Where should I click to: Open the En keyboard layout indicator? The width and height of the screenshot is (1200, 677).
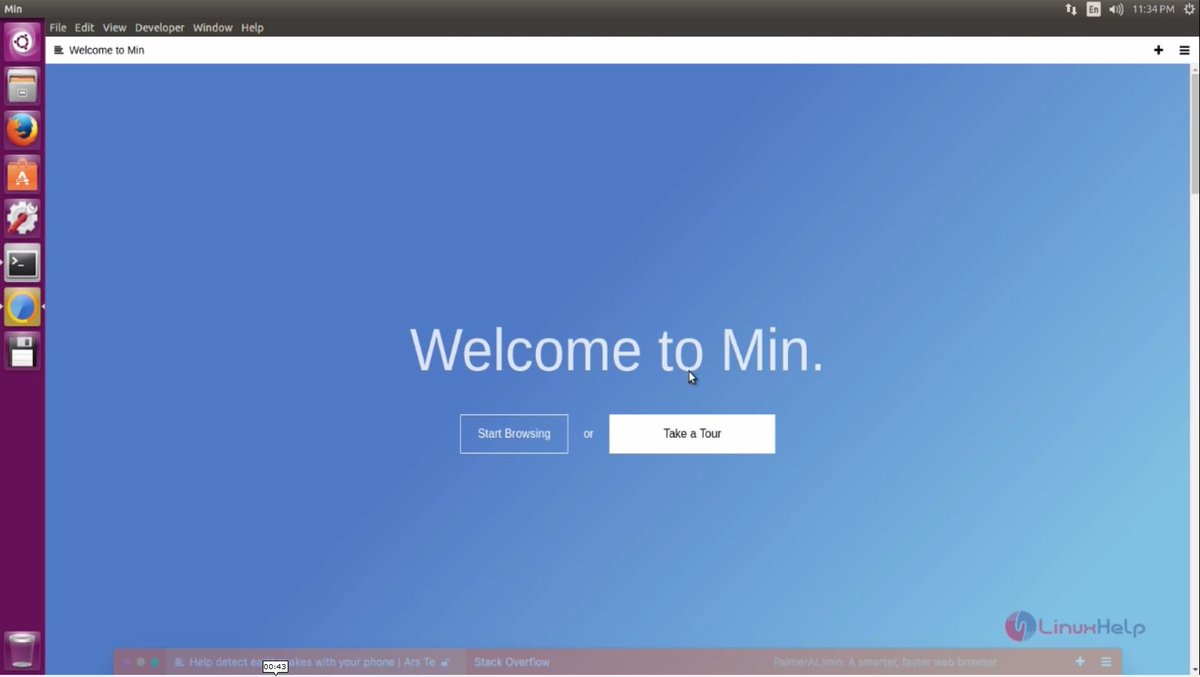click(x=1094, y=9)
